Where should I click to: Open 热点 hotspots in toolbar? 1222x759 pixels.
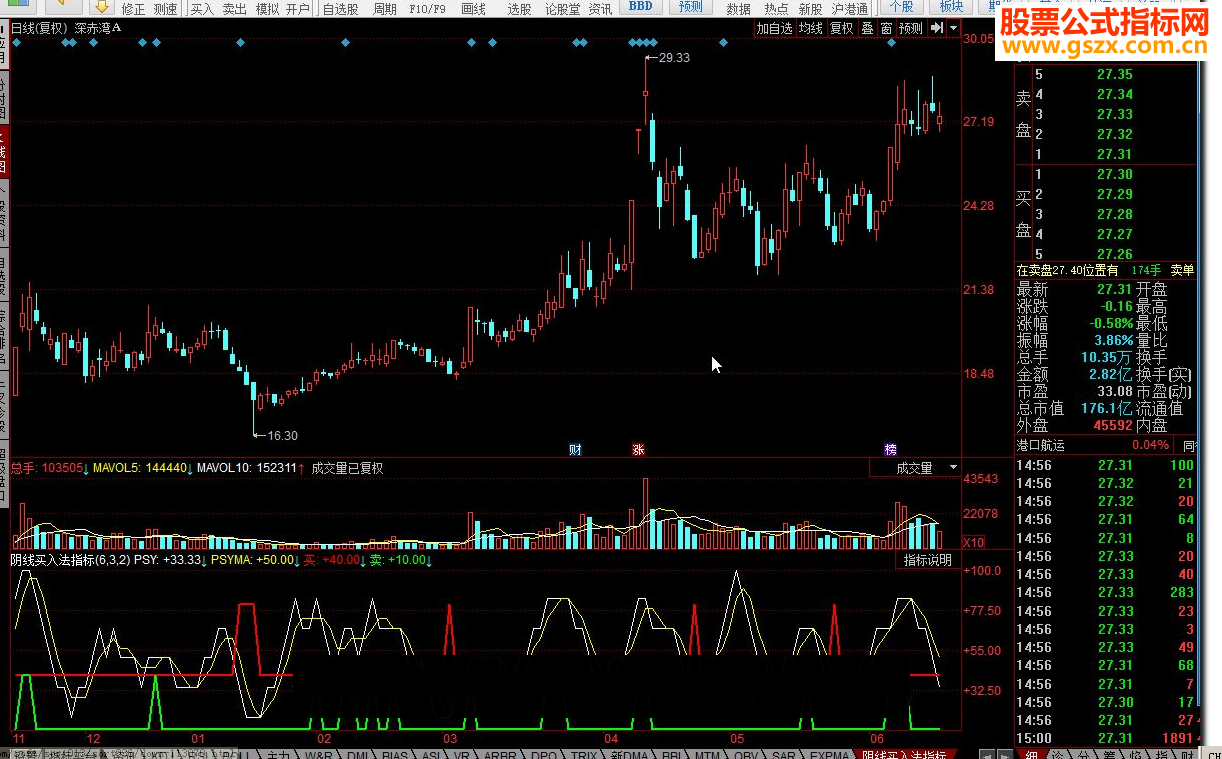pyautogui.click(x=776, y=9)
